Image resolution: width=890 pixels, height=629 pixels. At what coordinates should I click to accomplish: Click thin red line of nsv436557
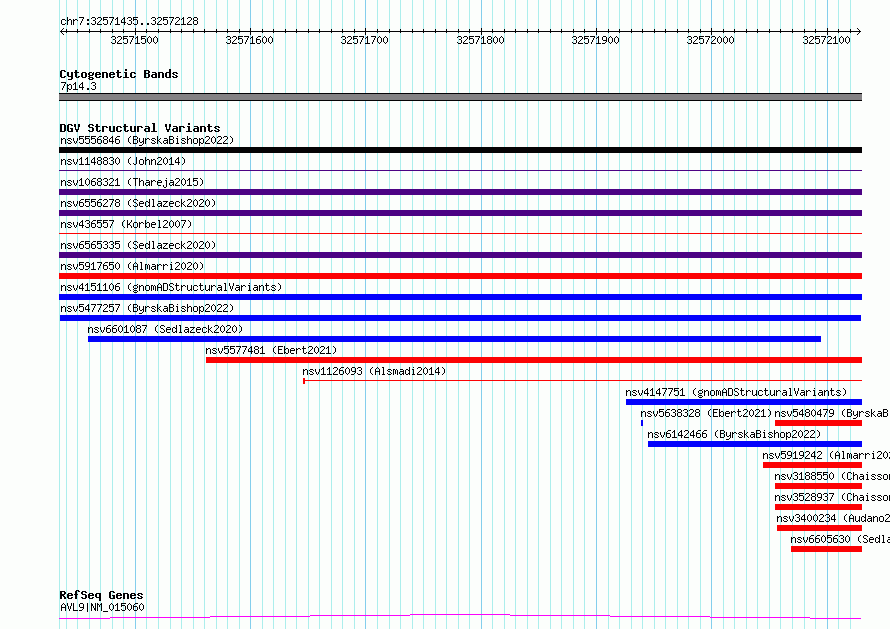[x=460, y=233]
